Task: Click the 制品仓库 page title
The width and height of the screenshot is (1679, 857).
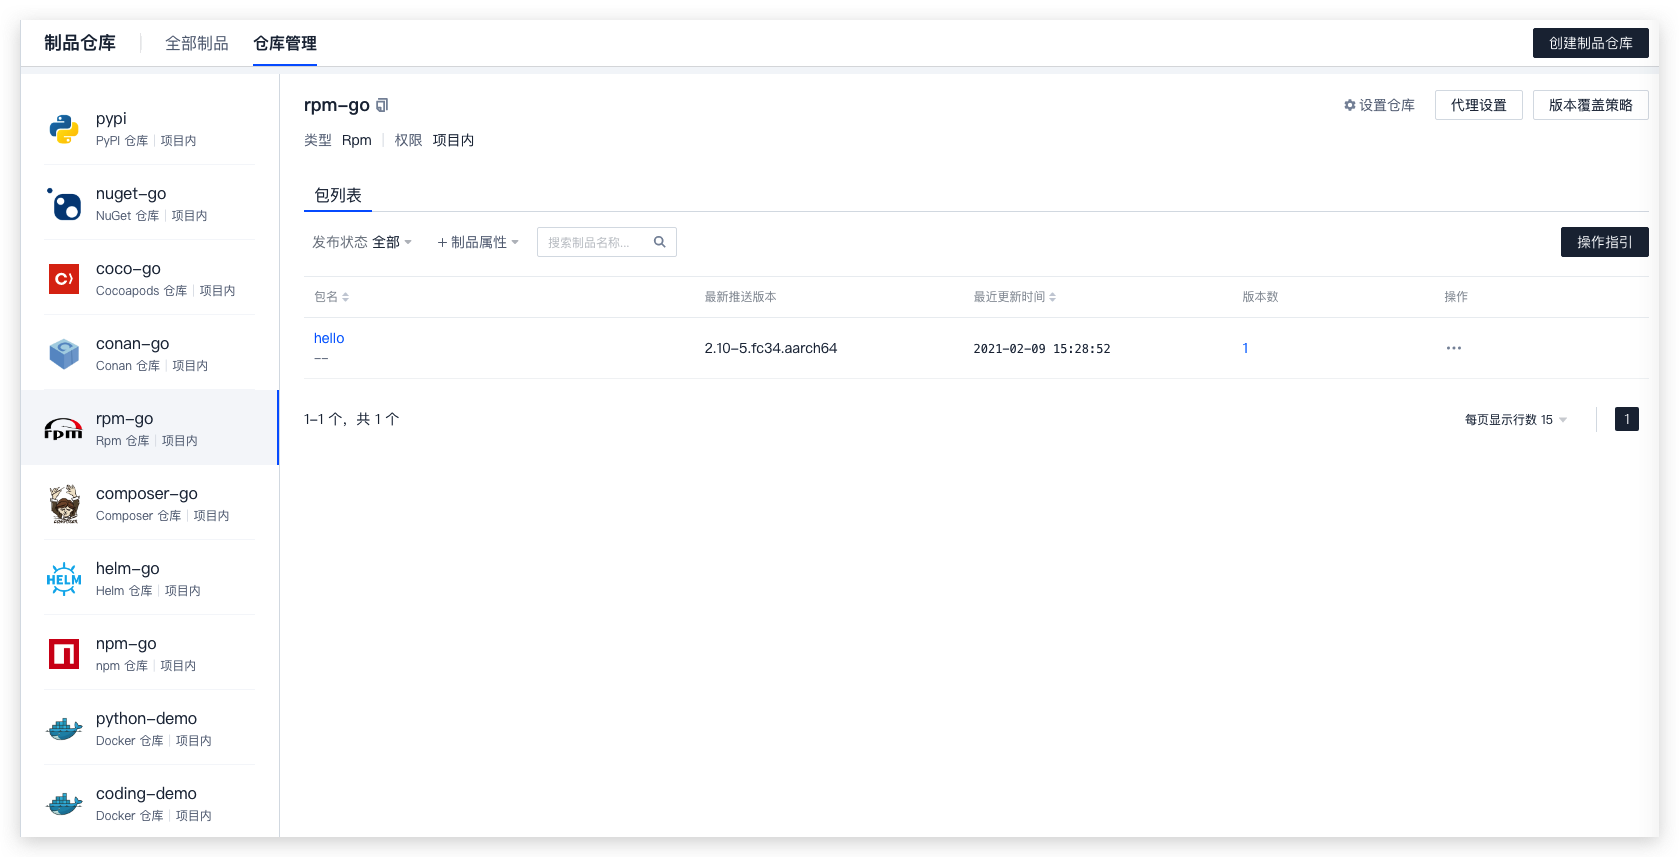Action: 80,43
